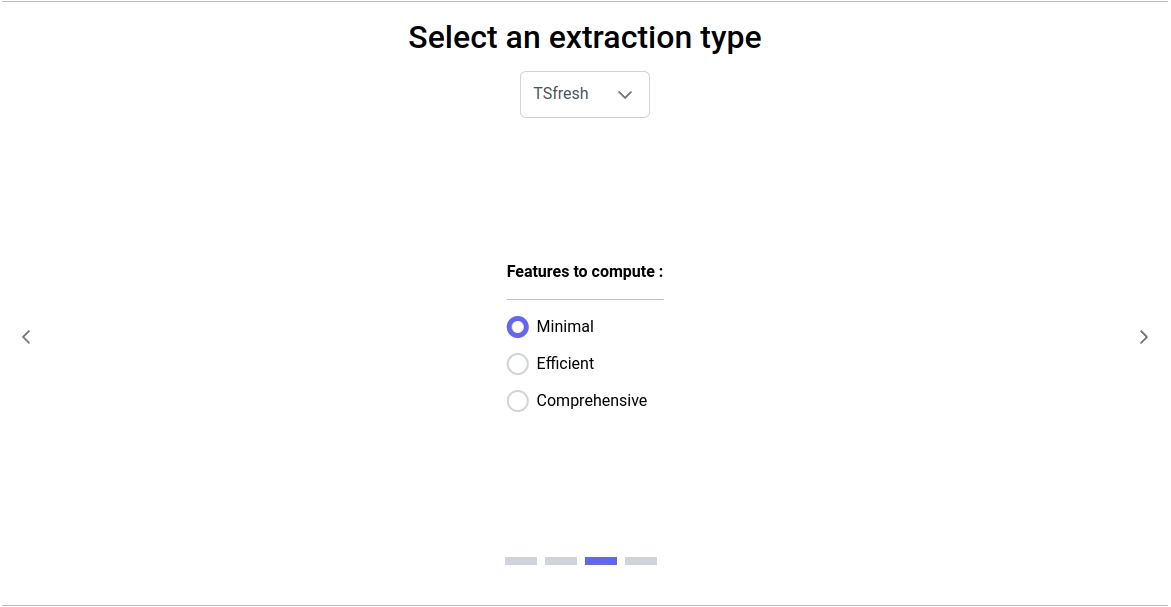
Task: Go to the previous carousel slide arrow
Action: click(26, 337)
